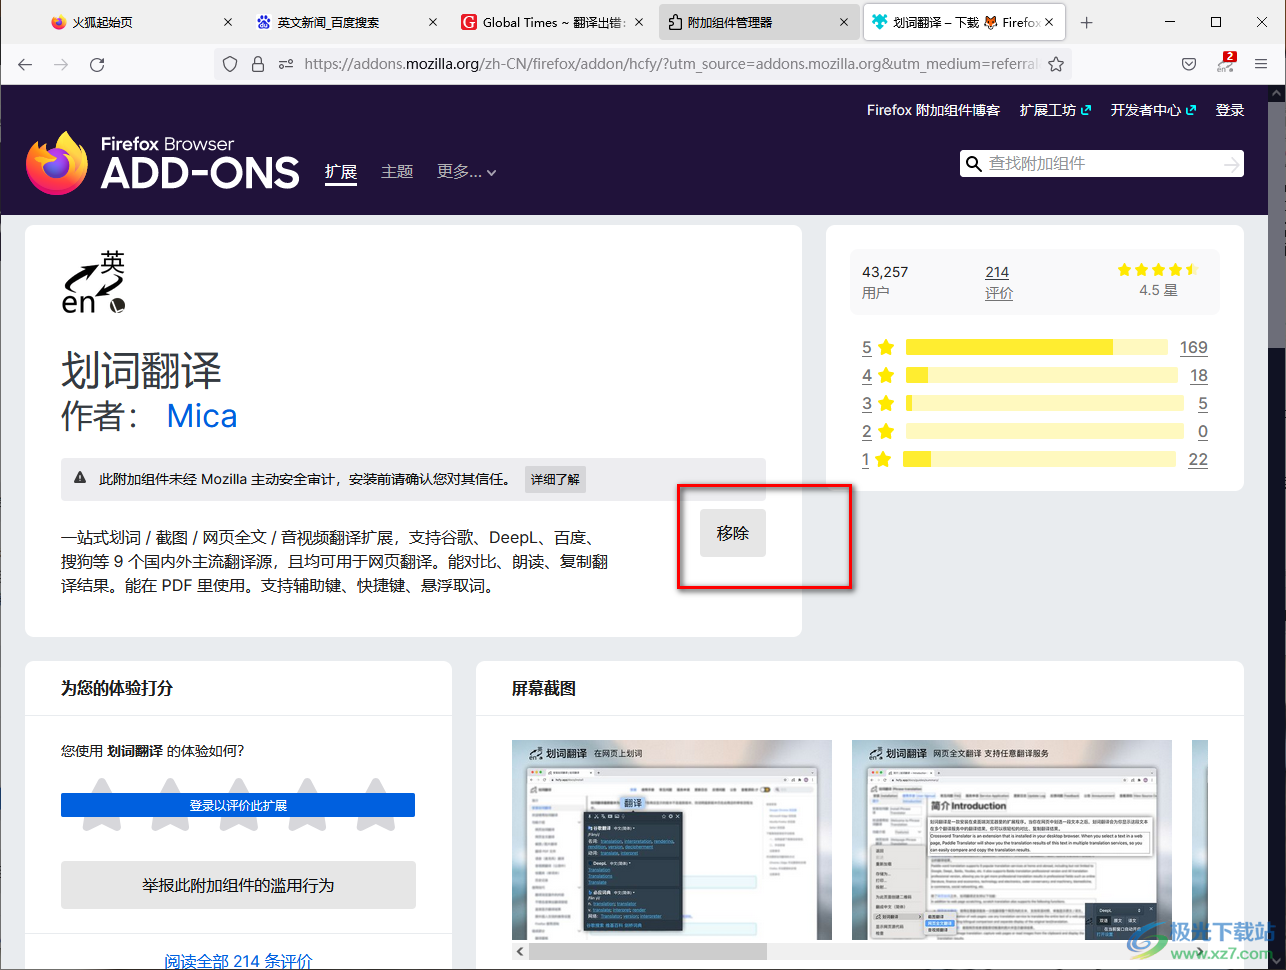This screenshot has width=1286, height=970.
Task: Filter reviews by 5 stars bar
Action: (1037, 347)
